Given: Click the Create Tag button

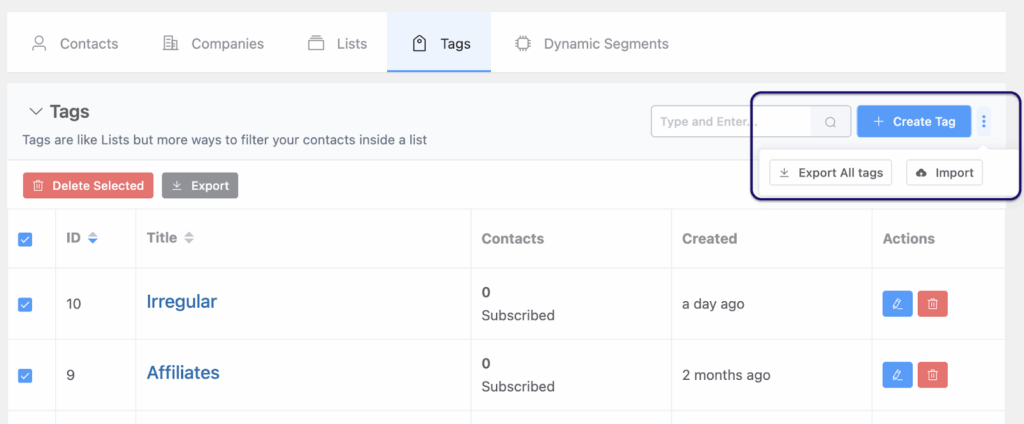Looking at the screenshot, I should tap(914, 122).
